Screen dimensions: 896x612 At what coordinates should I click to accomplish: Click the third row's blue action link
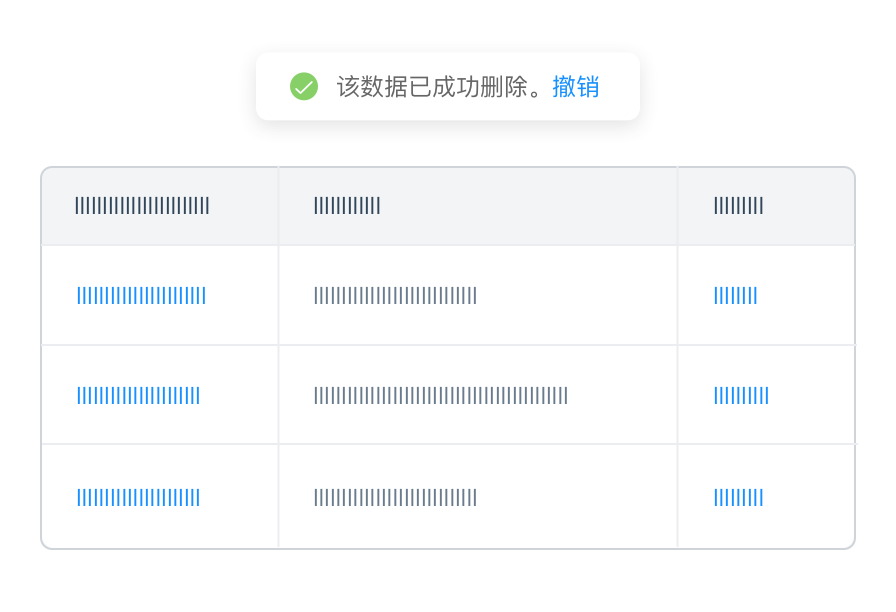(738, 497)
